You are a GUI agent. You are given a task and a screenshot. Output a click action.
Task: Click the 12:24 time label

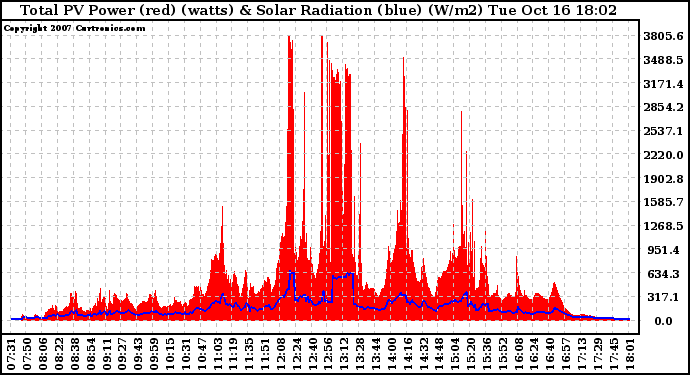point(296,354)
